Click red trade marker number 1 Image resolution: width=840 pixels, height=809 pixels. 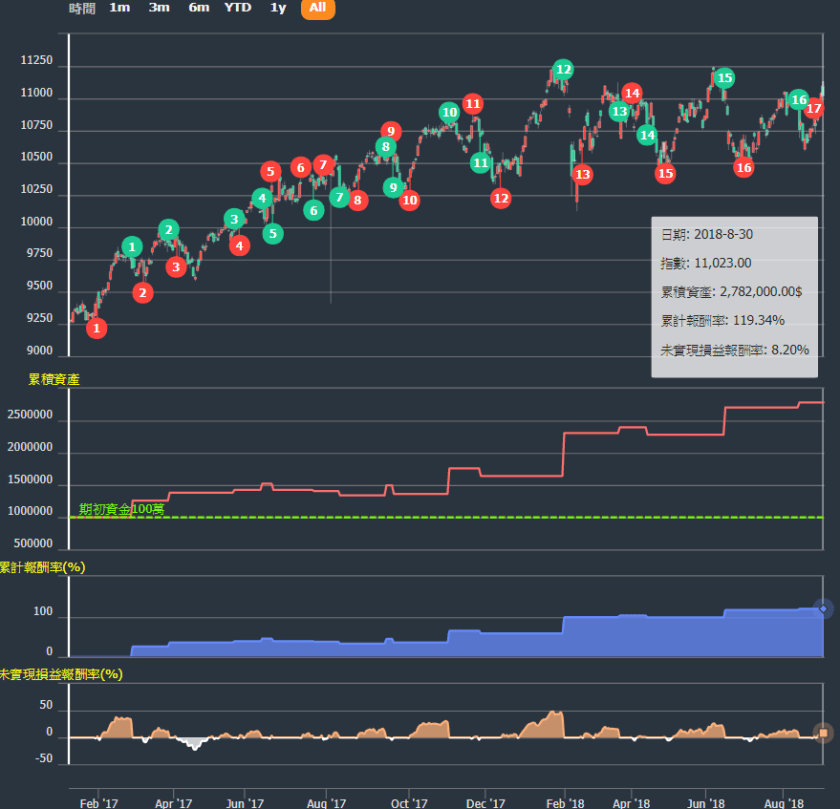[96, 328]
